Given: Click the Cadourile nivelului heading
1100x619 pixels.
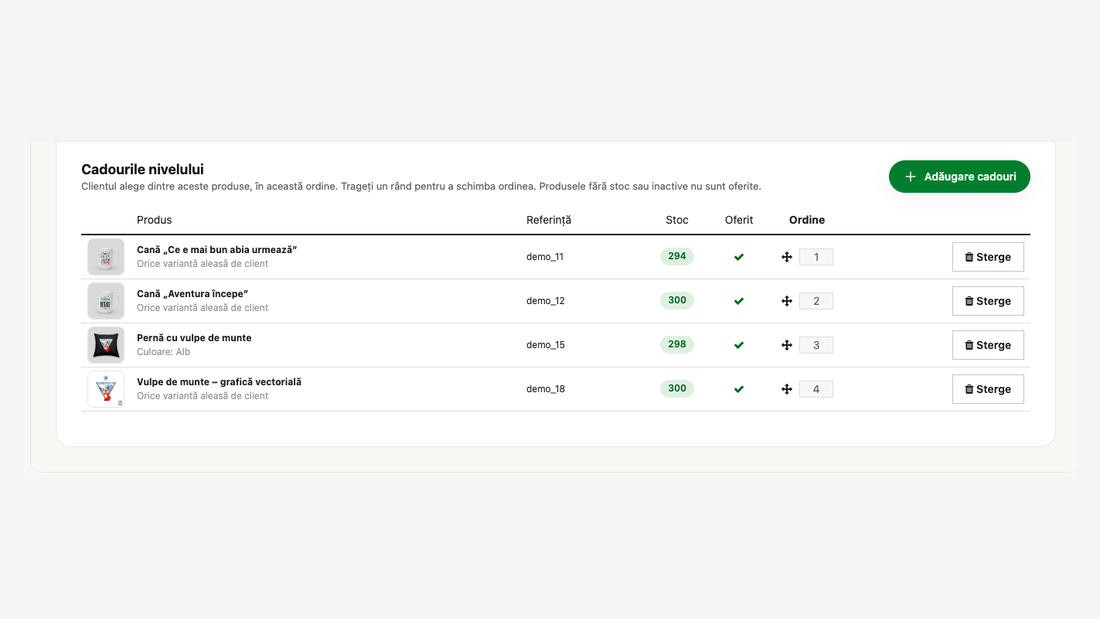Looking at the screenshot, I should (142, 169).
